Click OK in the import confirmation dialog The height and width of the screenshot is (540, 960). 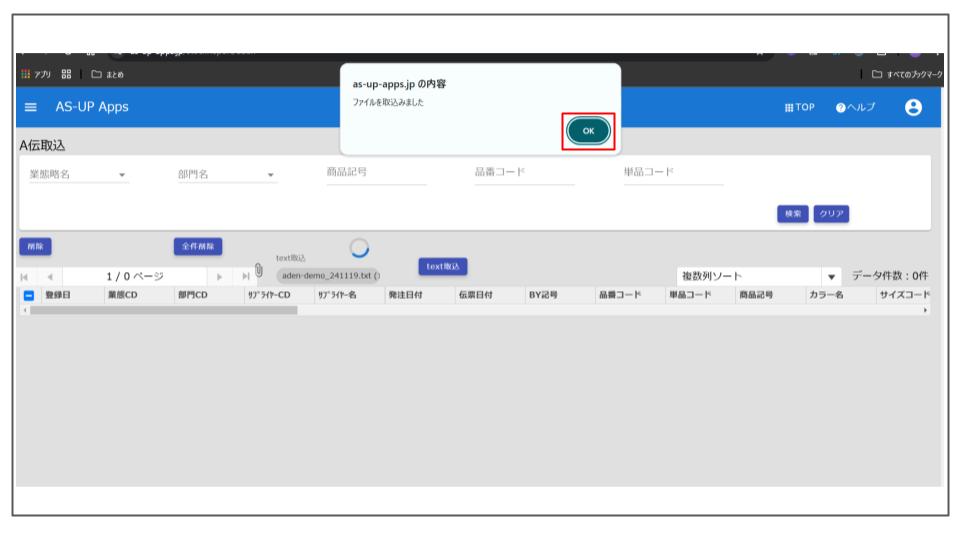coord(588,132)
